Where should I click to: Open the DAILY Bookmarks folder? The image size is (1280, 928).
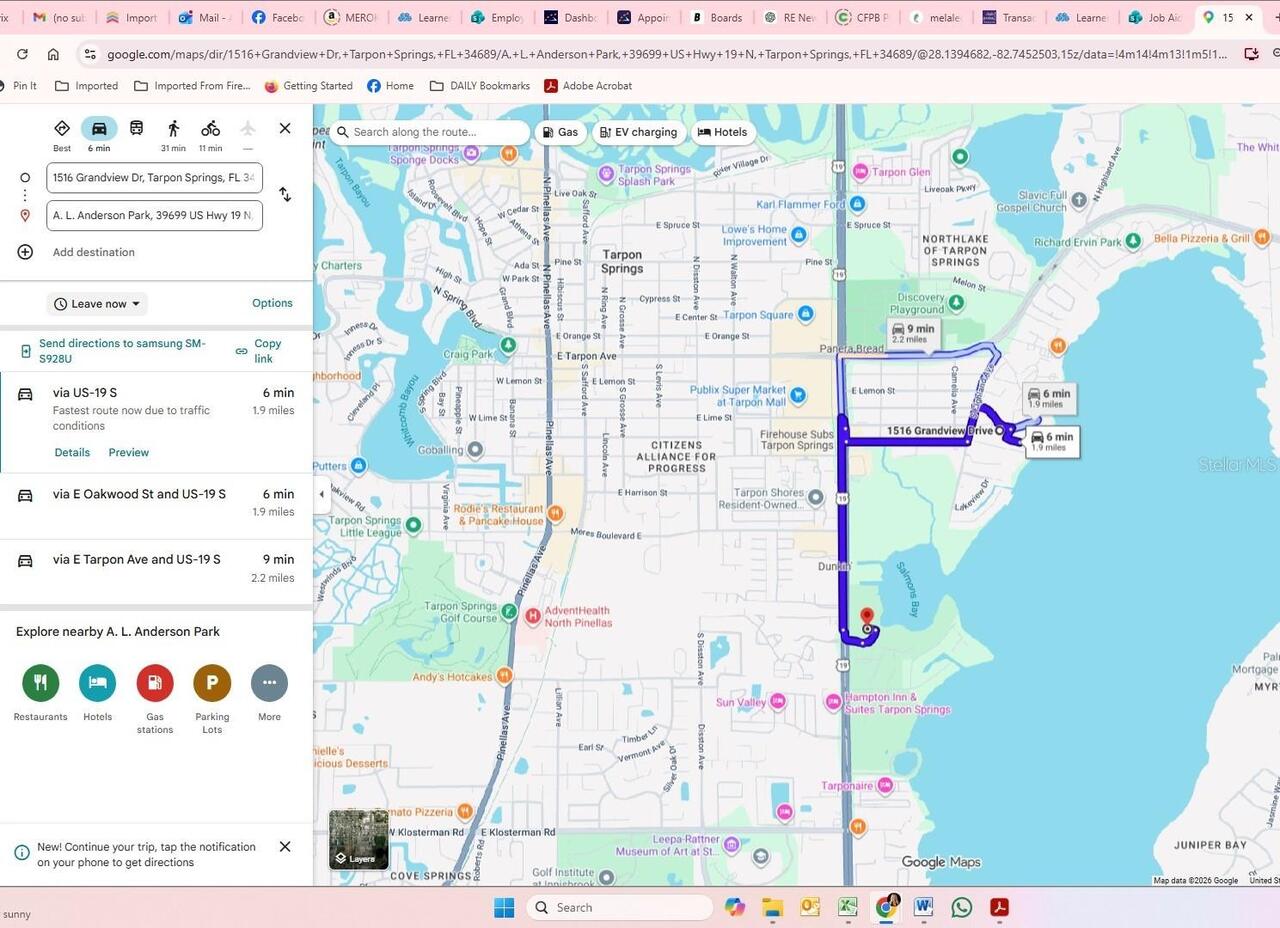coord(479,86)
